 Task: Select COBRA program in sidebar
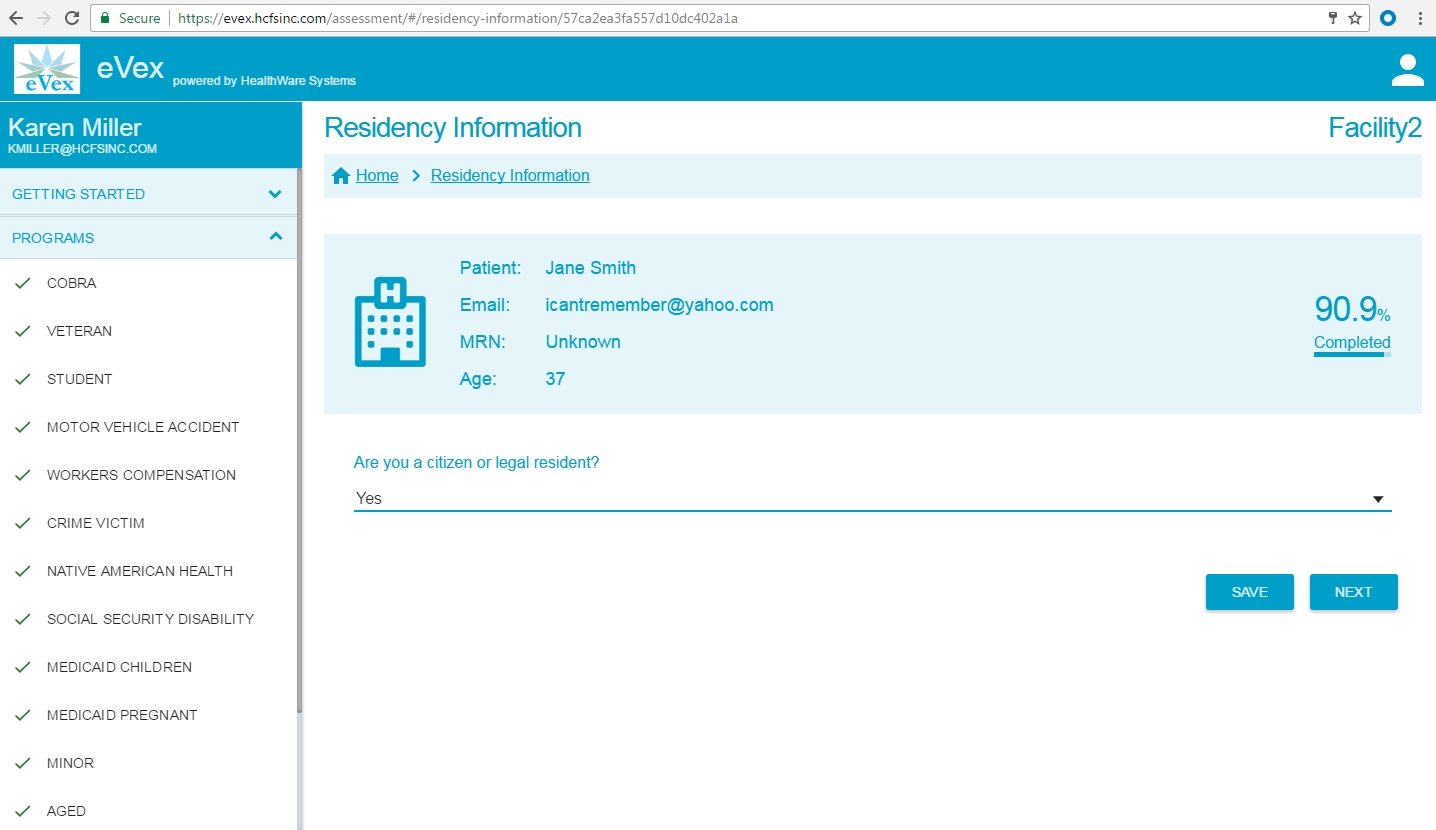point(72,283)
